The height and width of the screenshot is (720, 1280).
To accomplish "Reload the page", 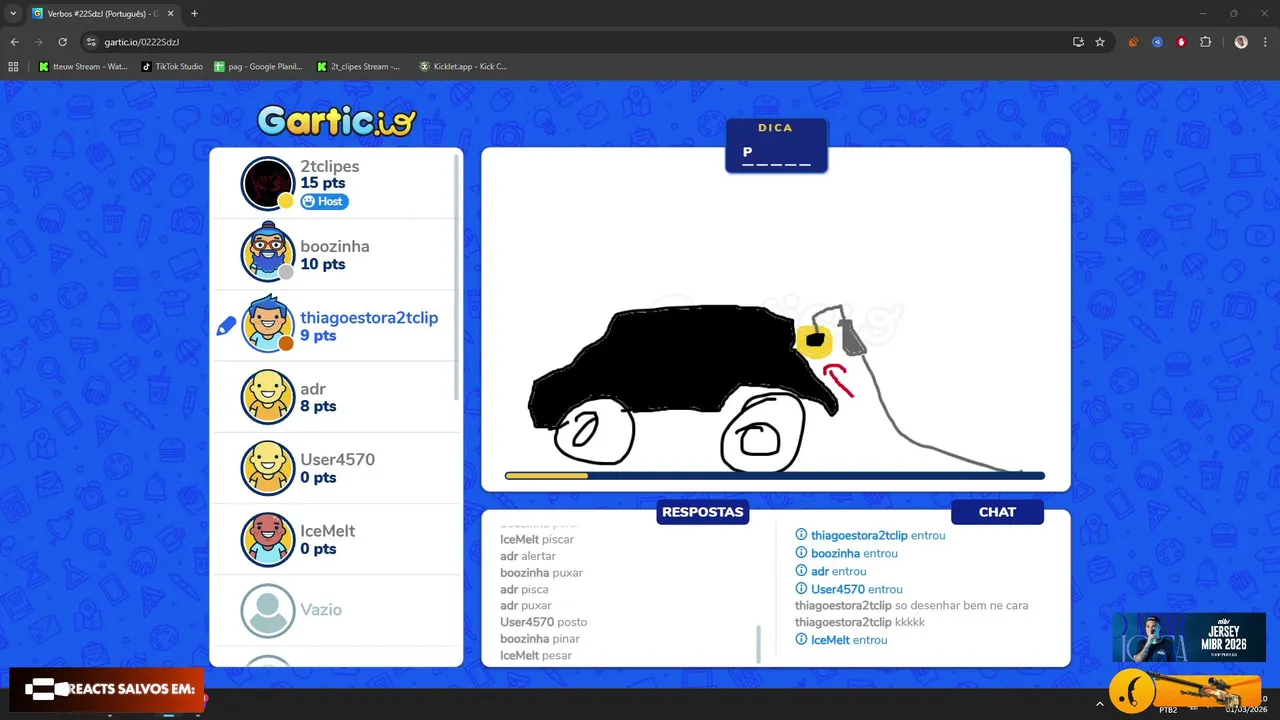I will click(62, 42).
